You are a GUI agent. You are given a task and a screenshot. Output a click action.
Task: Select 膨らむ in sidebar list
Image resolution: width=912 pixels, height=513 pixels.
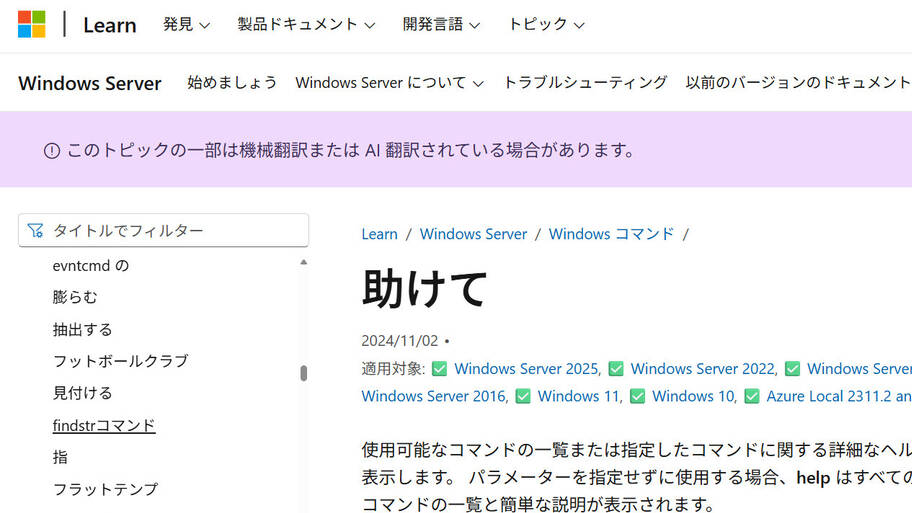[75, 297]
